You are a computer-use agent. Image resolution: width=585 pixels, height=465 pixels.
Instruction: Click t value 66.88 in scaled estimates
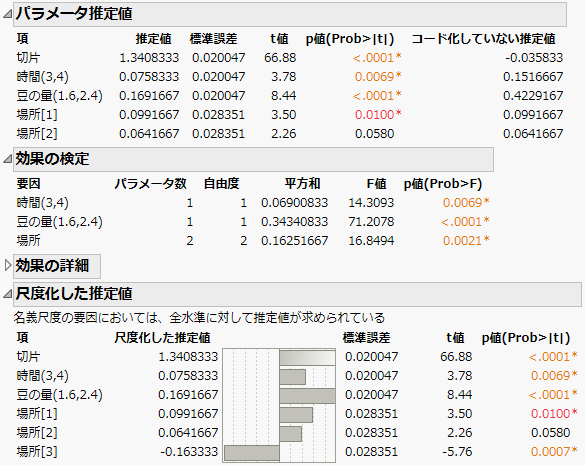pyautogui.click(x=456, y=356)
